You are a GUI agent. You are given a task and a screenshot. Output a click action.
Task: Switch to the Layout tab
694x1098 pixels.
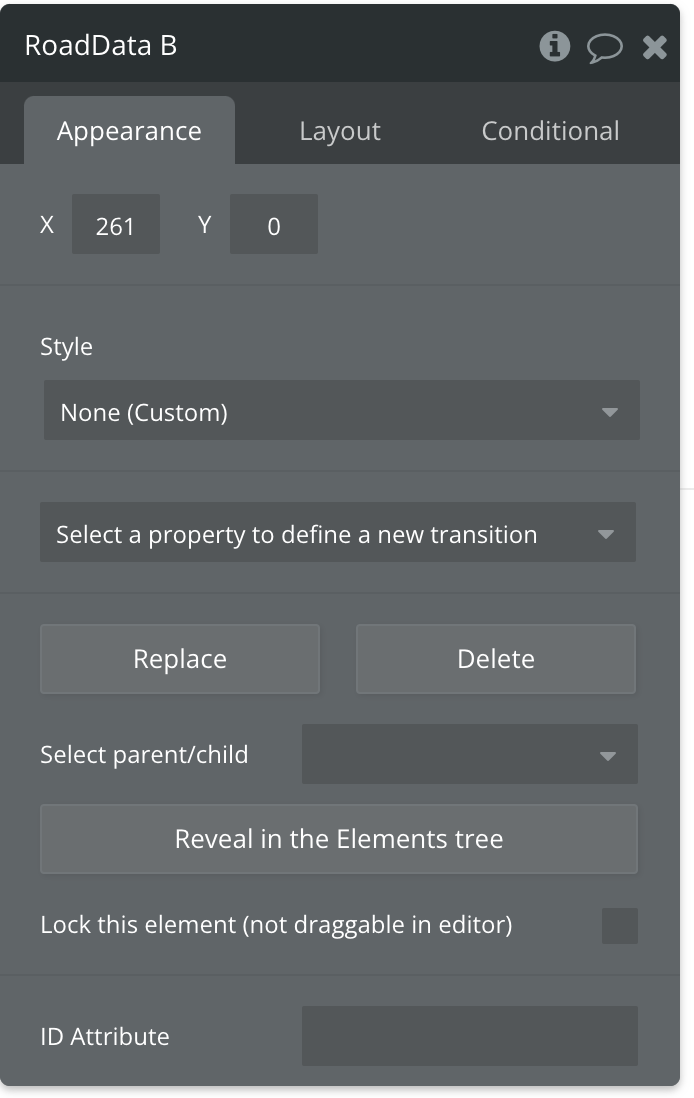(x=340, y=131)
